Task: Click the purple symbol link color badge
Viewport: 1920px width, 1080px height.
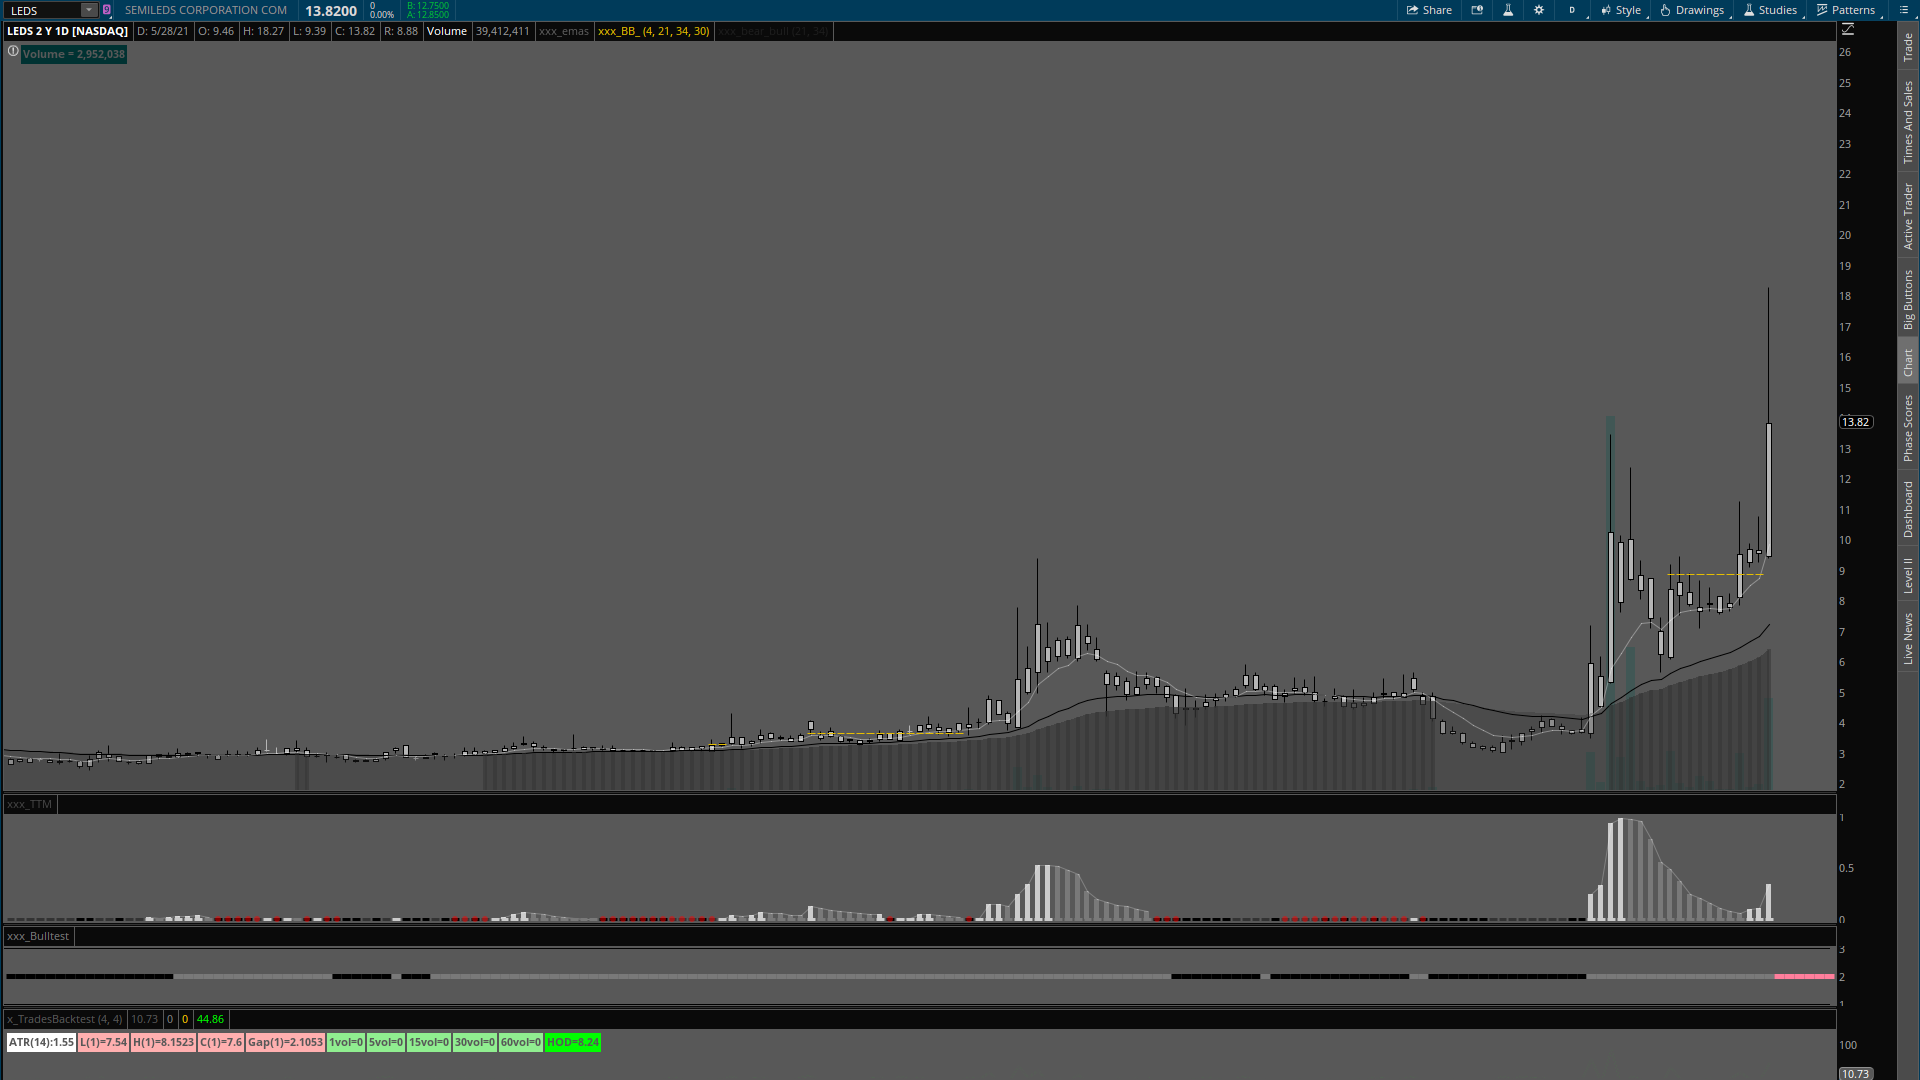Action: [x=107, y=10]
